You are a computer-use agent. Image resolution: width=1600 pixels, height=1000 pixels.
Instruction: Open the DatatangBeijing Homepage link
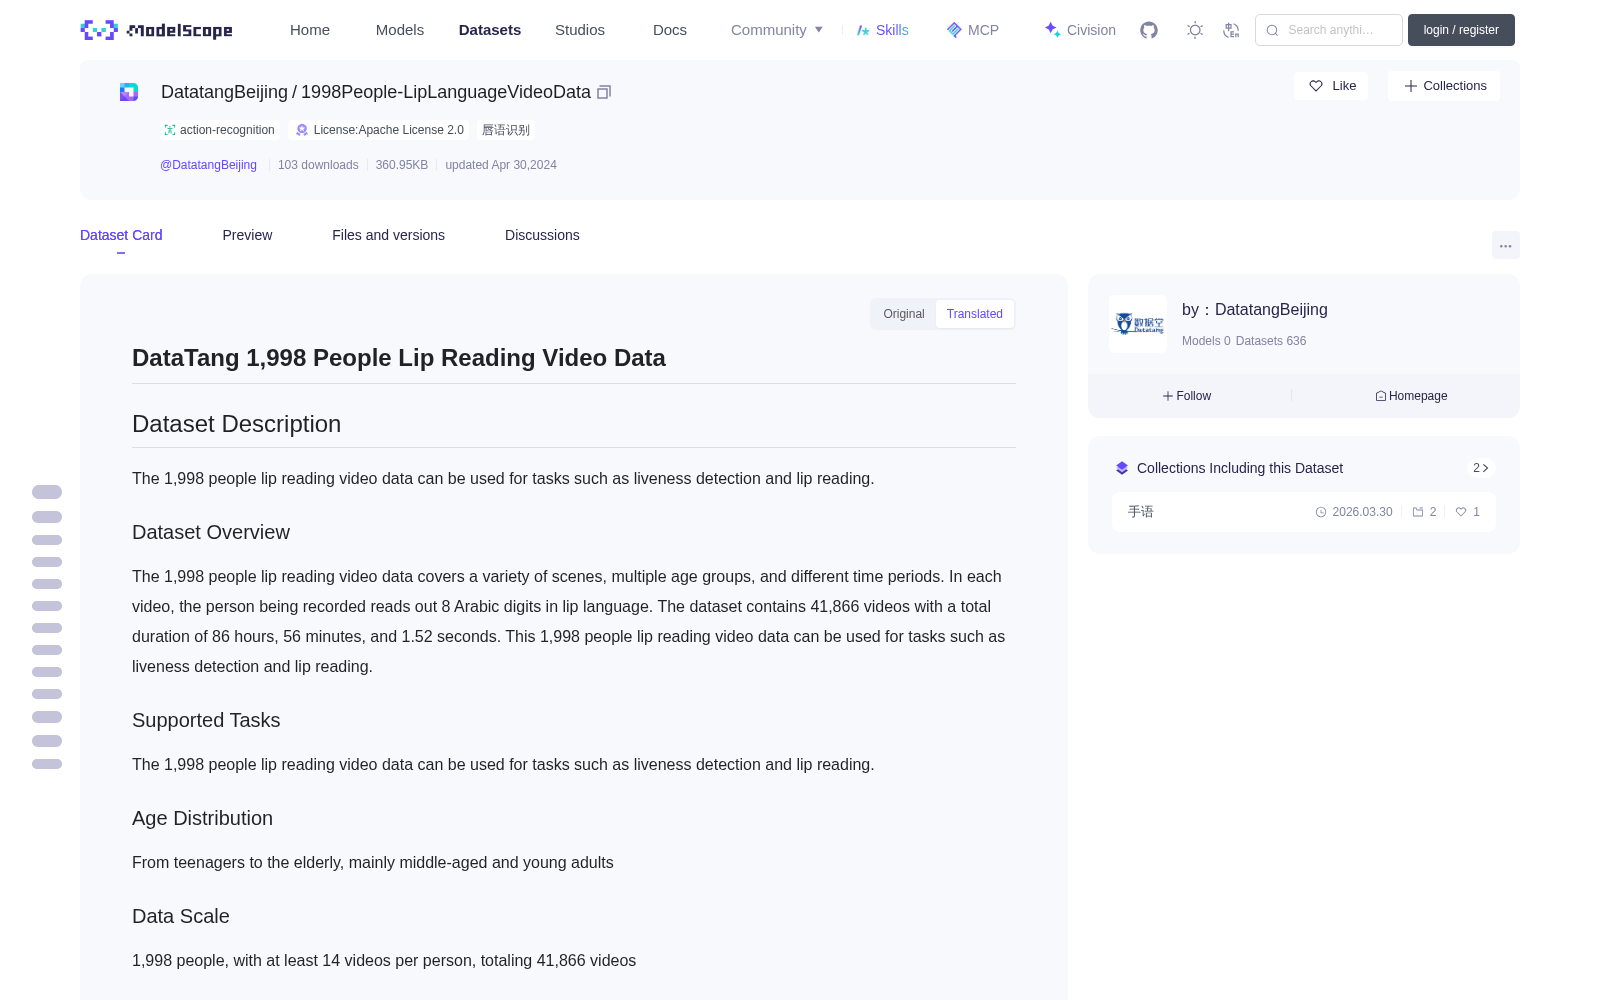(x=1411, y=396)
